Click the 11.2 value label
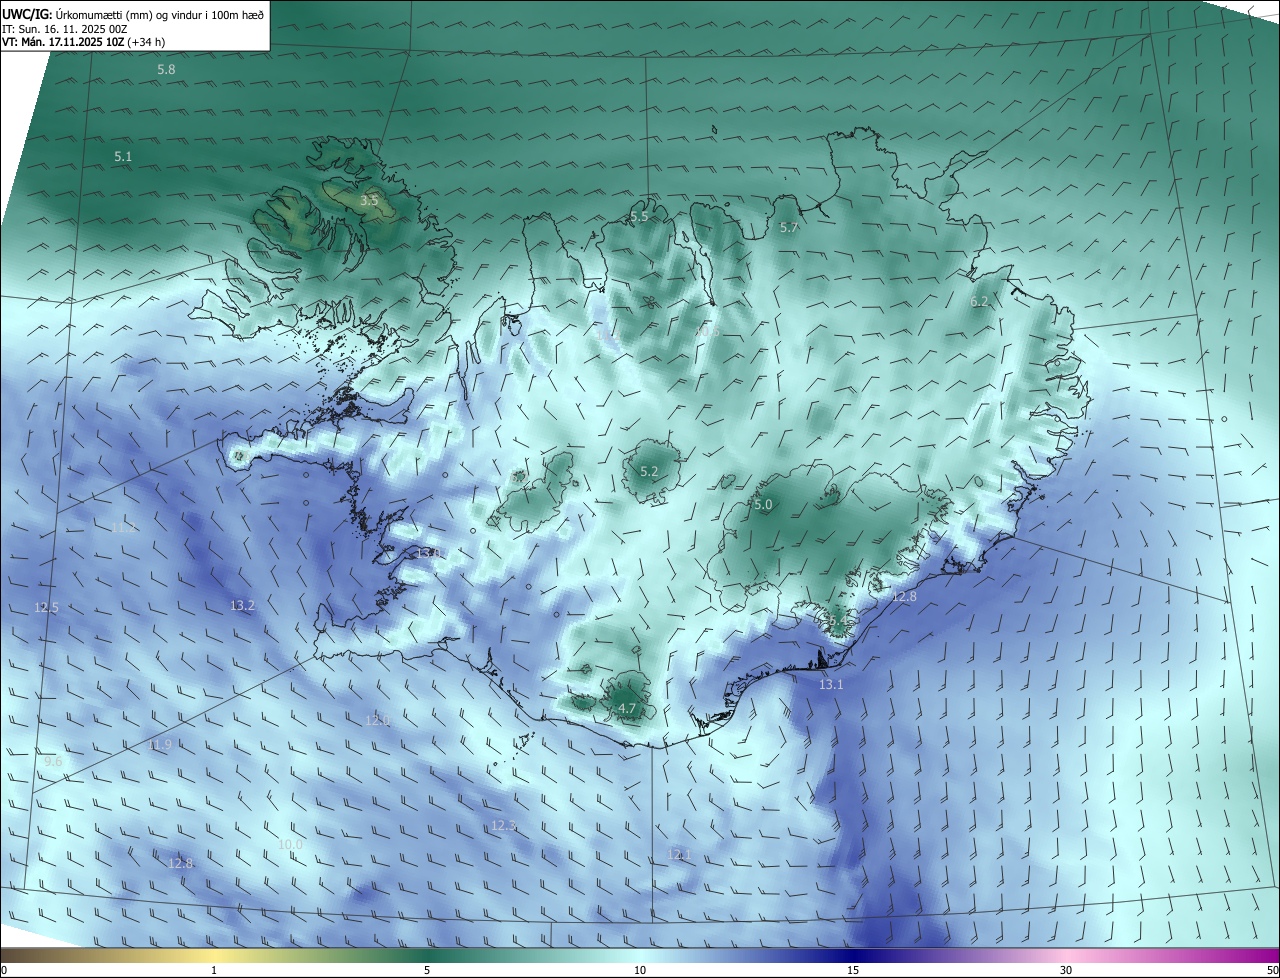 click(123, 527)
